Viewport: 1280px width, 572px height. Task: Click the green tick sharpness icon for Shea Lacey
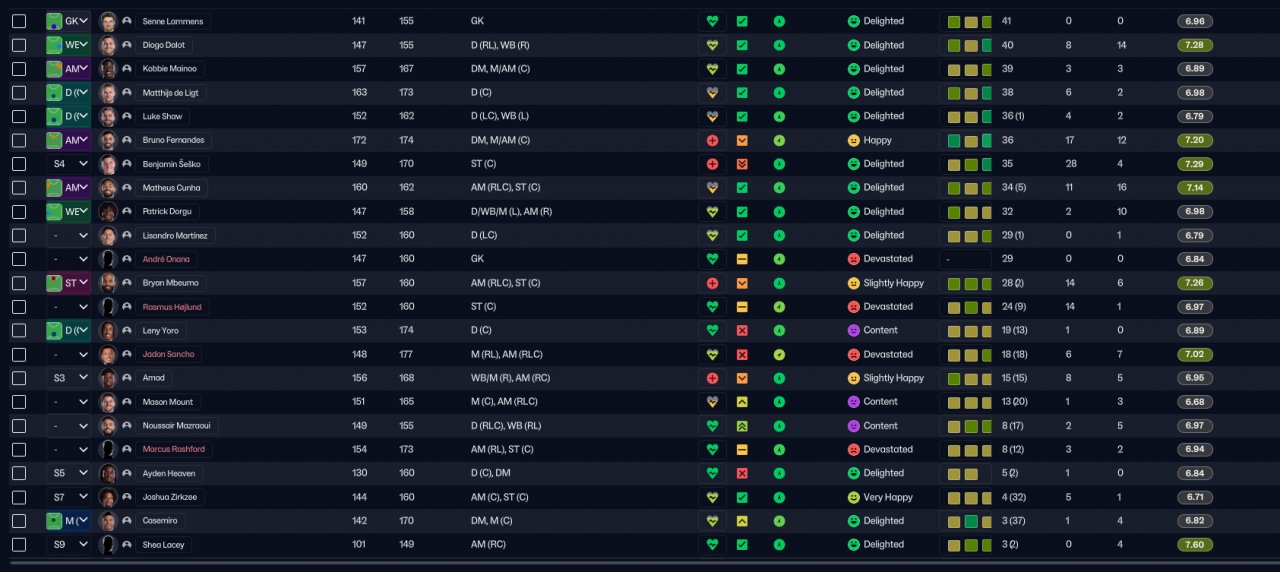pos(741,545)
